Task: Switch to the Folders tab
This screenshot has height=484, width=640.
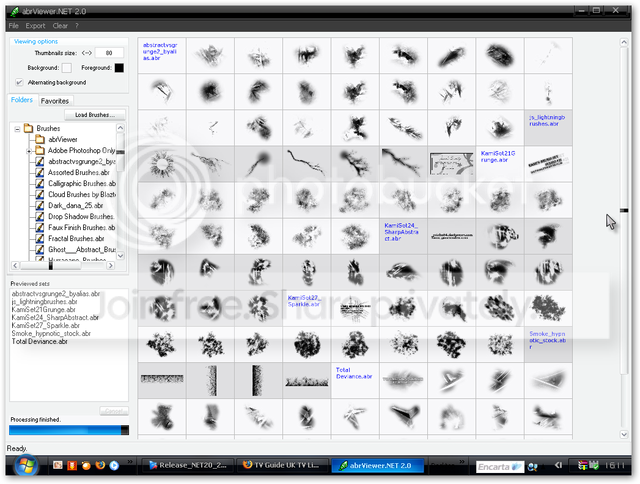Action: click(x=22, y=100)
